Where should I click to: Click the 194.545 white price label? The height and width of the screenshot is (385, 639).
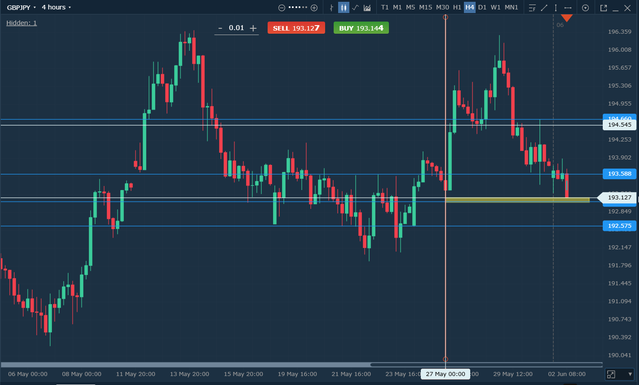619,125
